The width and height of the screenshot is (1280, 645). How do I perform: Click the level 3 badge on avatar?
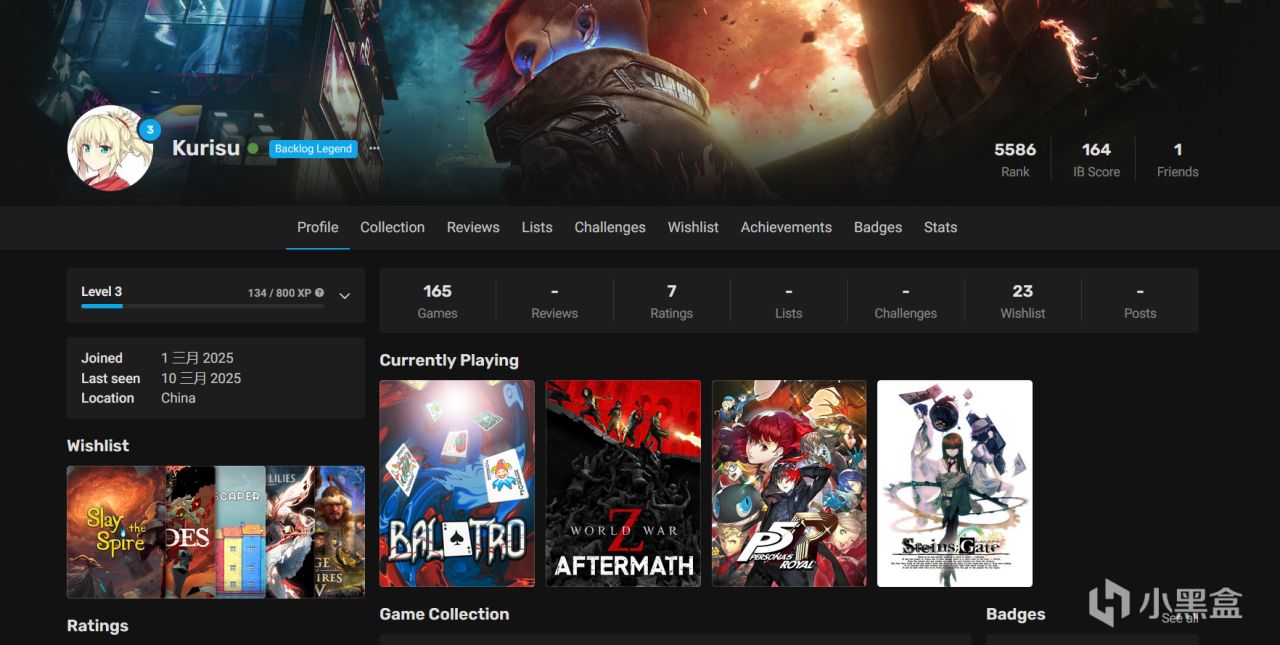[149, 130]
